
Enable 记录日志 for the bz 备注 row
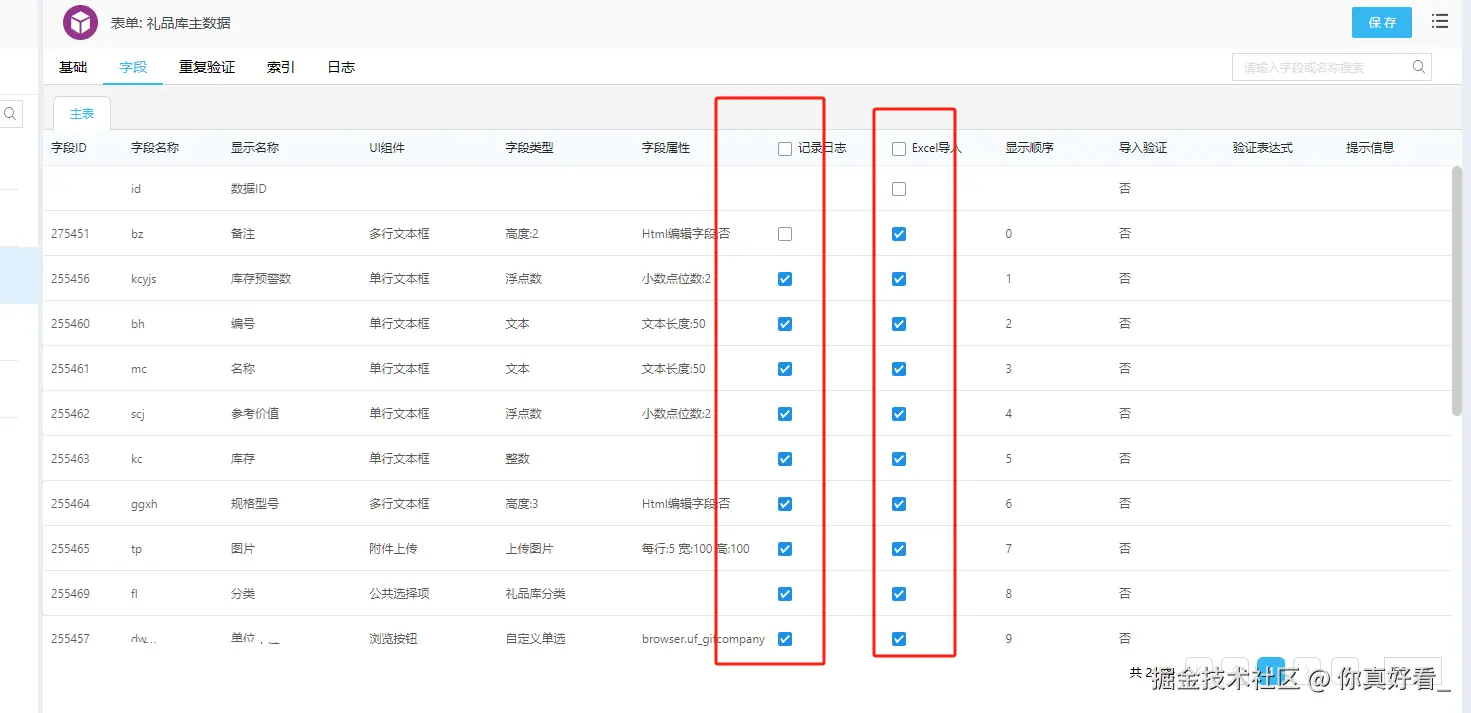(785, 234)
